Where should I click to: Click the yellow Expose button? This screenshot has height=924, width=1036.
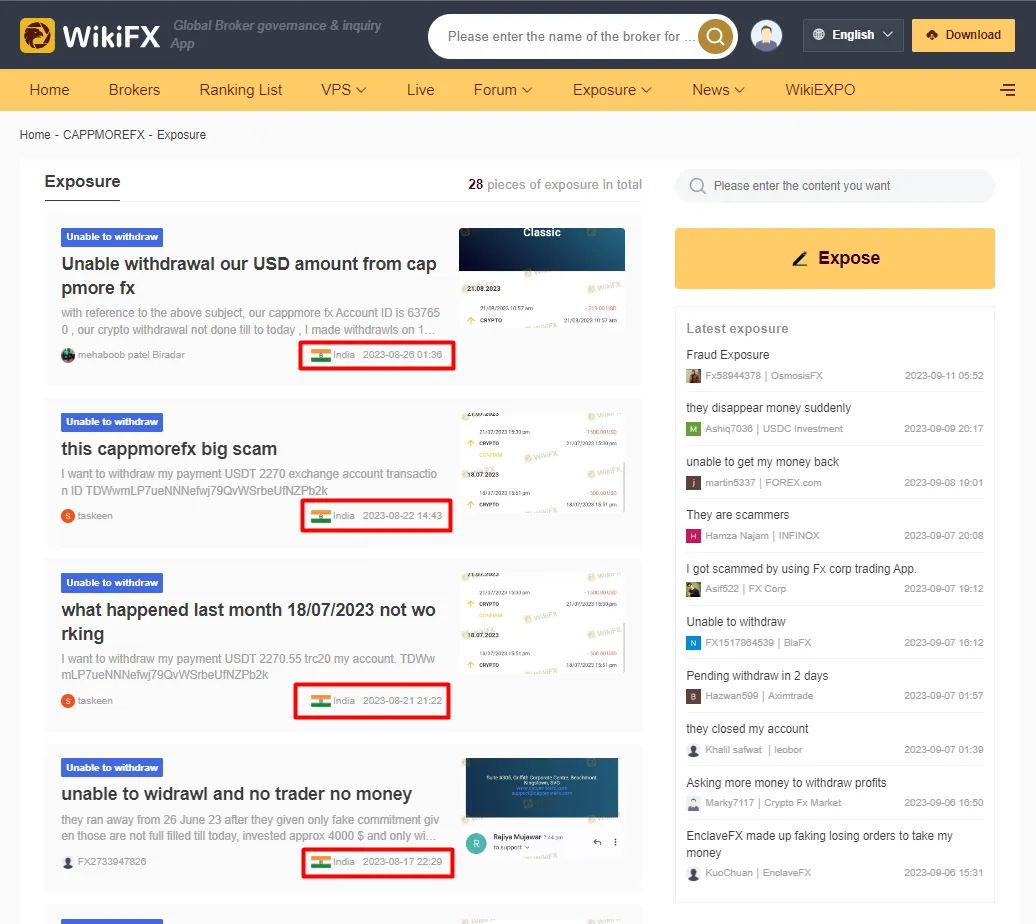834,258
